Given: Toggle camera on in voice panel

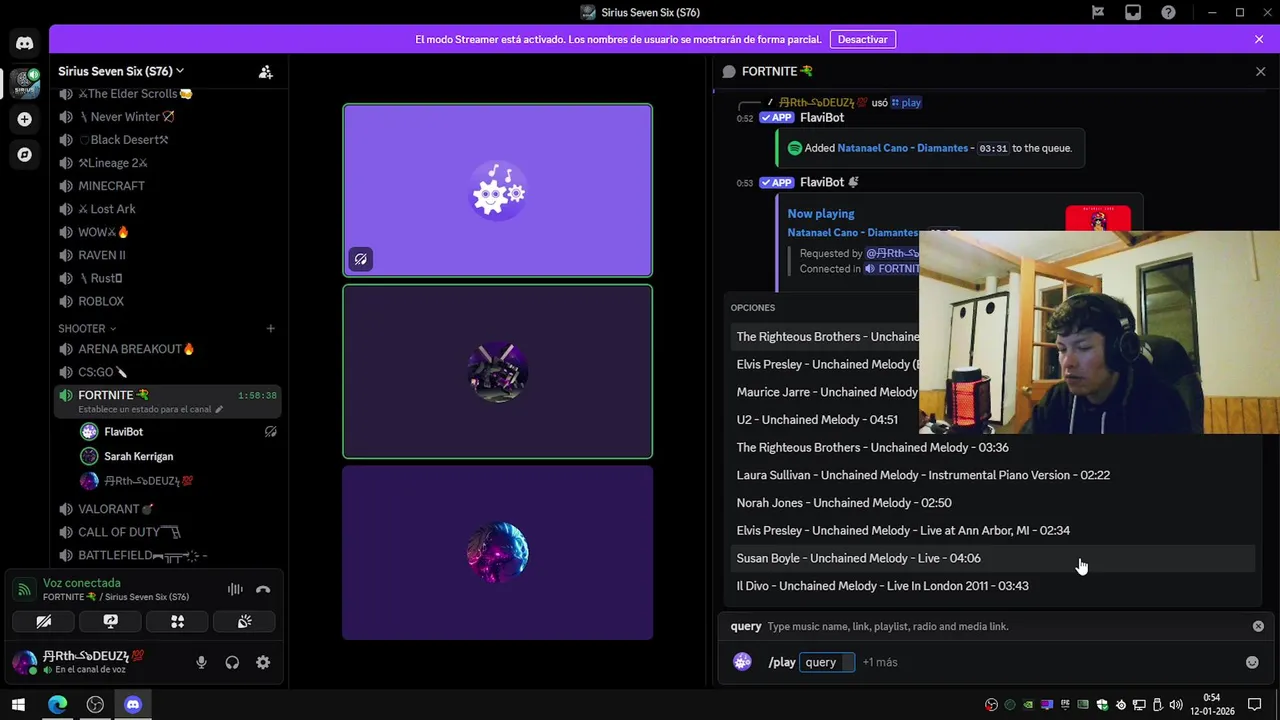Looking at the screenshot, I should 44,622.
